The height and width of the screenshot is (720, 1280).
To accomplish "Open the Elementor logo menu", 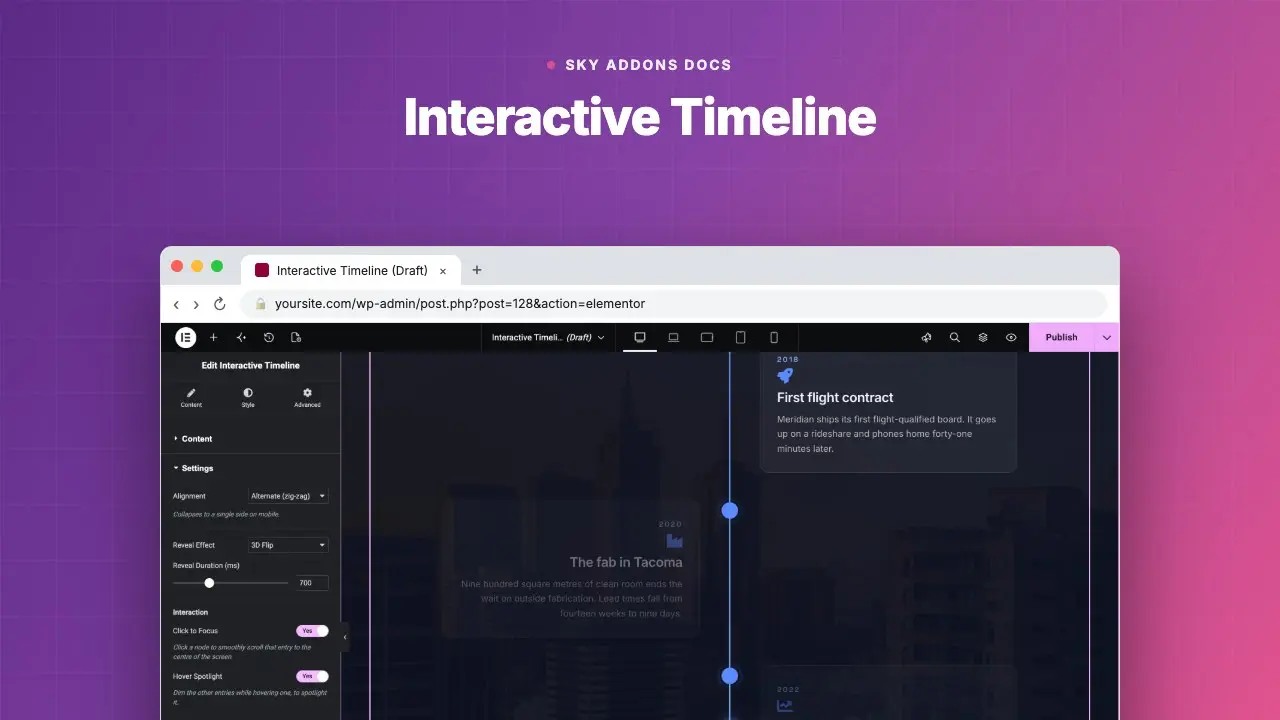I will 185,337.
